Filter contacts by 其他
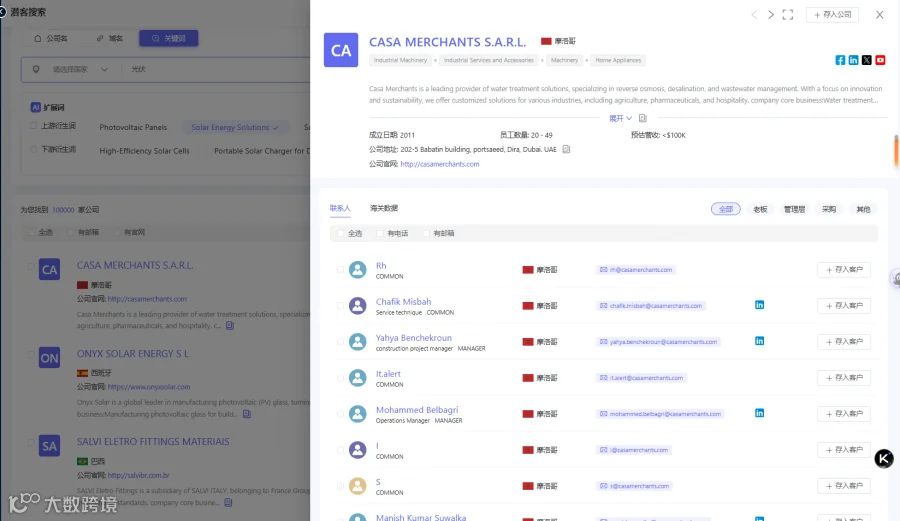The height and width of the screenshot is (521, 900). click(x=863, y=209)
